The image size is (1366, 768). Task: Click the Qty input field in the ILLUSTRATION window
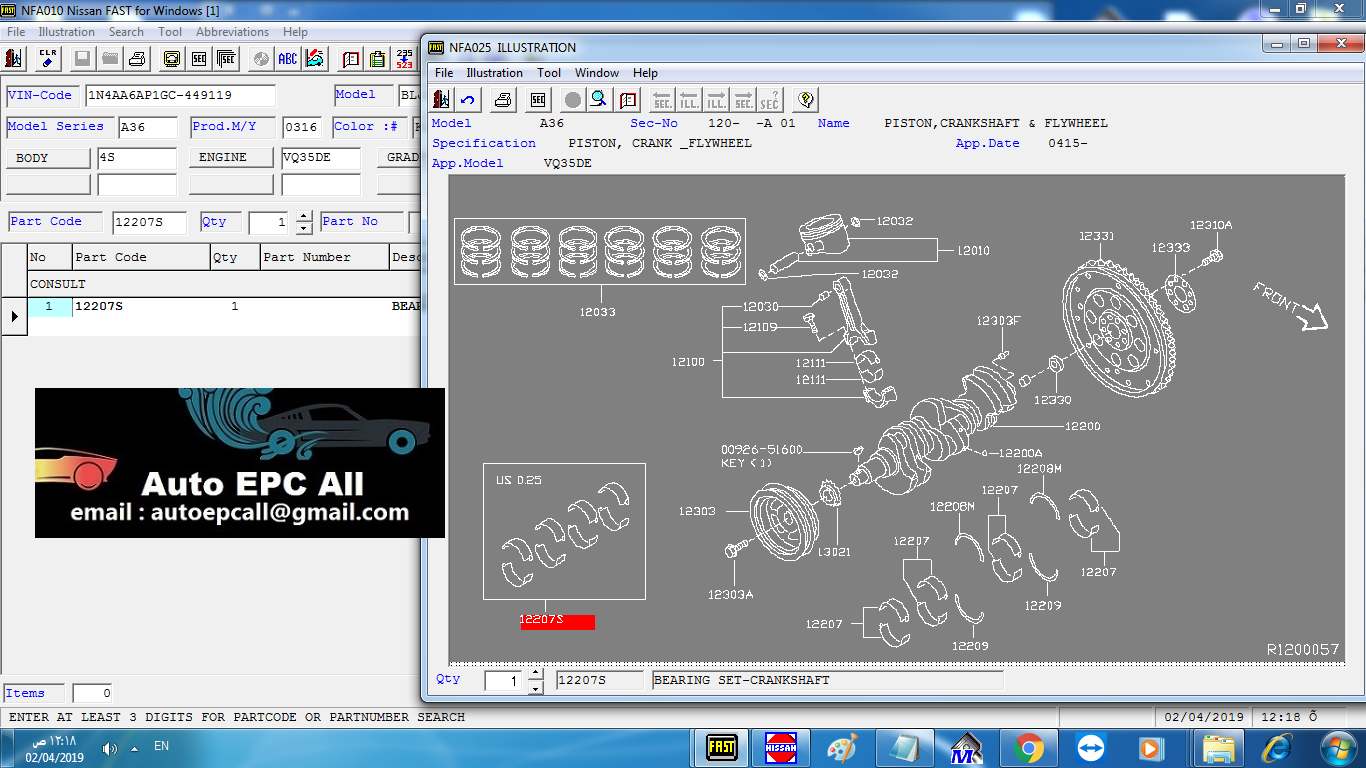pyautogui.click(x=505, y=681)
